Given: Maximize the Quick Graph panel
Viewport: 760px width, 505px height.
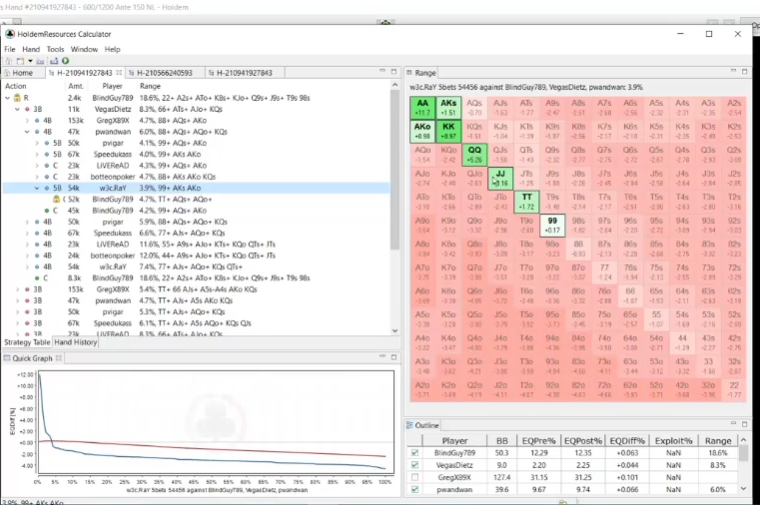Looking at the screenshot, I should pos(394,357).
